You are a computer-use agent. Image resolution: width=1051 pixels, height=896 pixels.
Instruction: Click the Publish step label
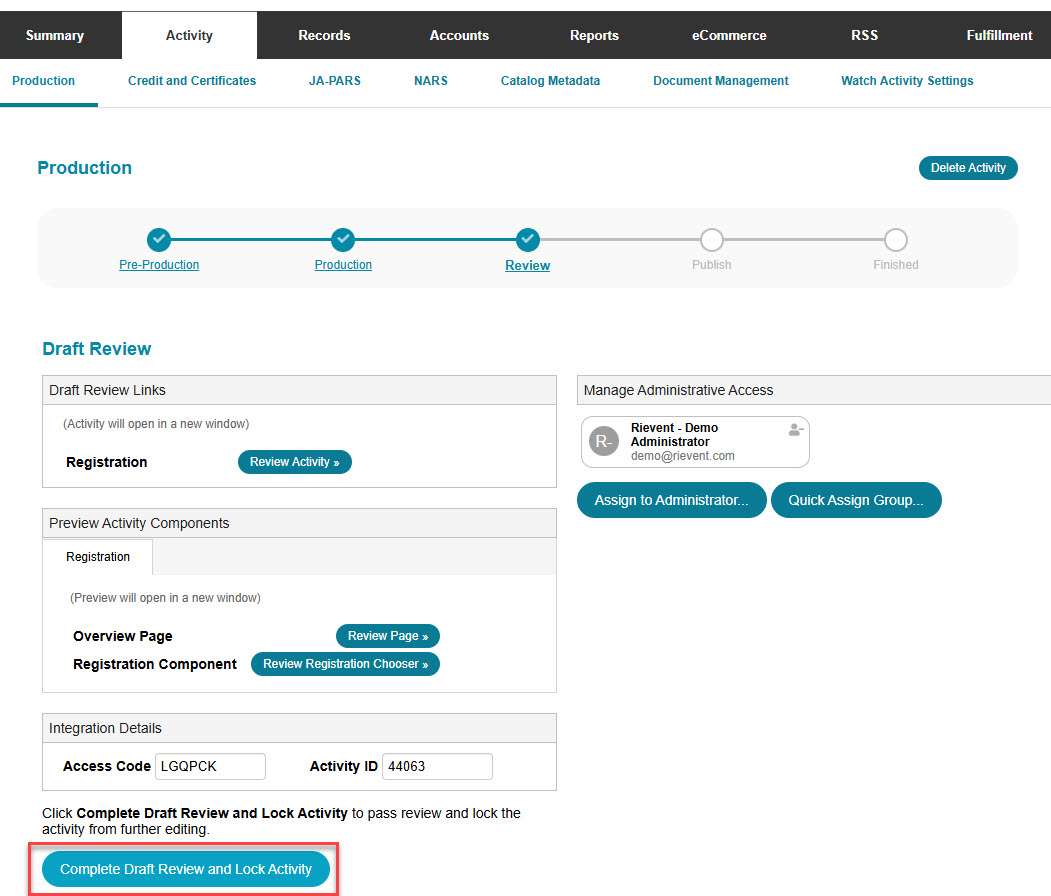click(x=711, y=265)
